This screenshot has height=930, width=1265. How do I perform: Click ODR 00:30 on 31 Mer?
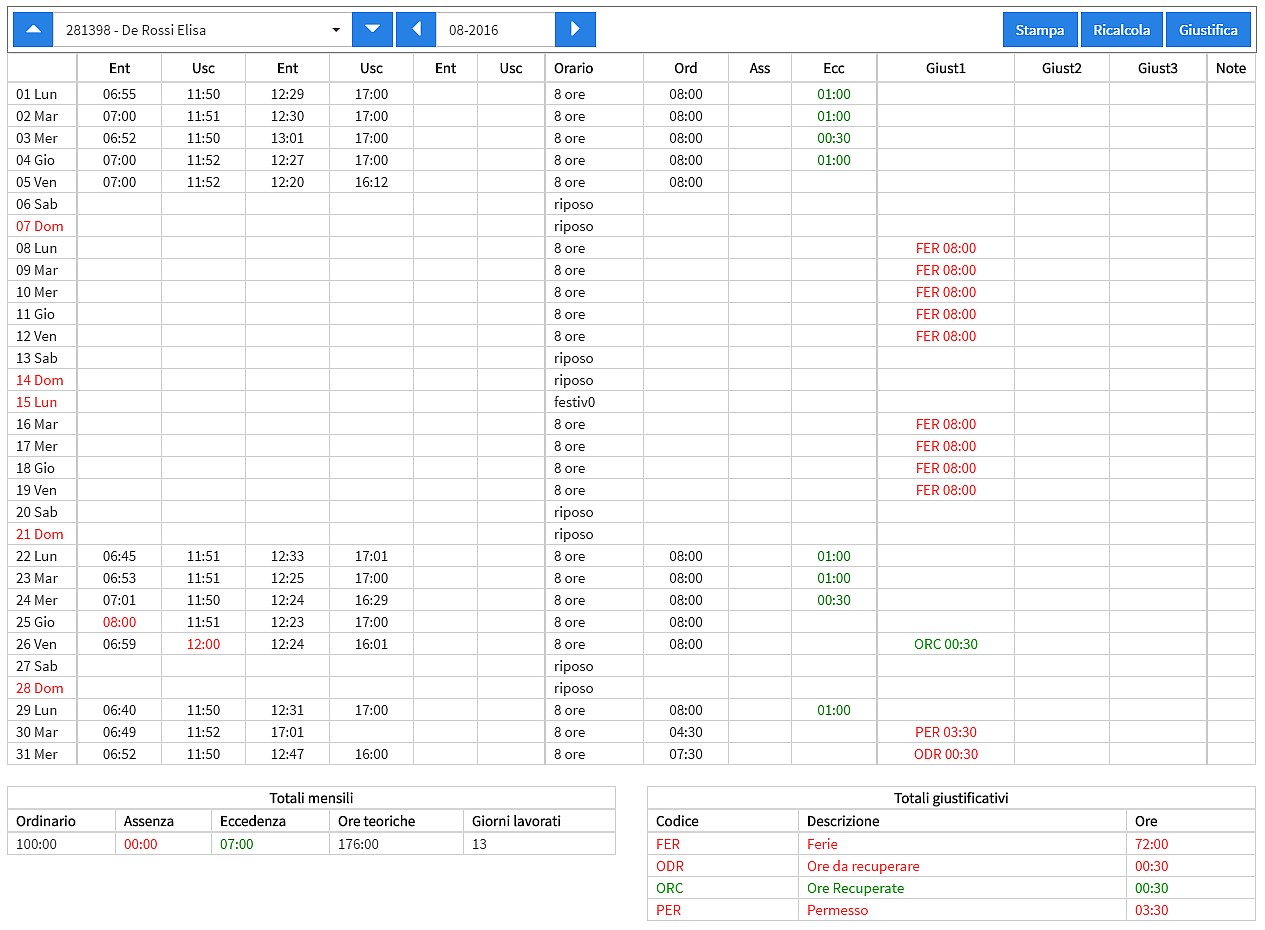(x=946, y=754)
